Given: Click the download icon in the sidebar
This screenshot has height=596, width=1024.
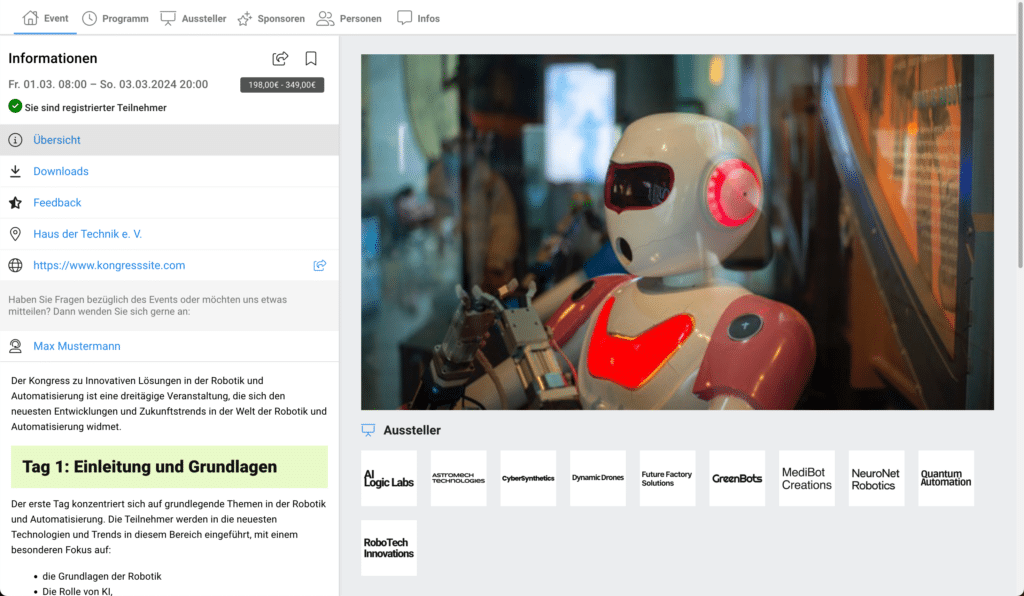Looking at the screenshot, I should pos(15,172).
